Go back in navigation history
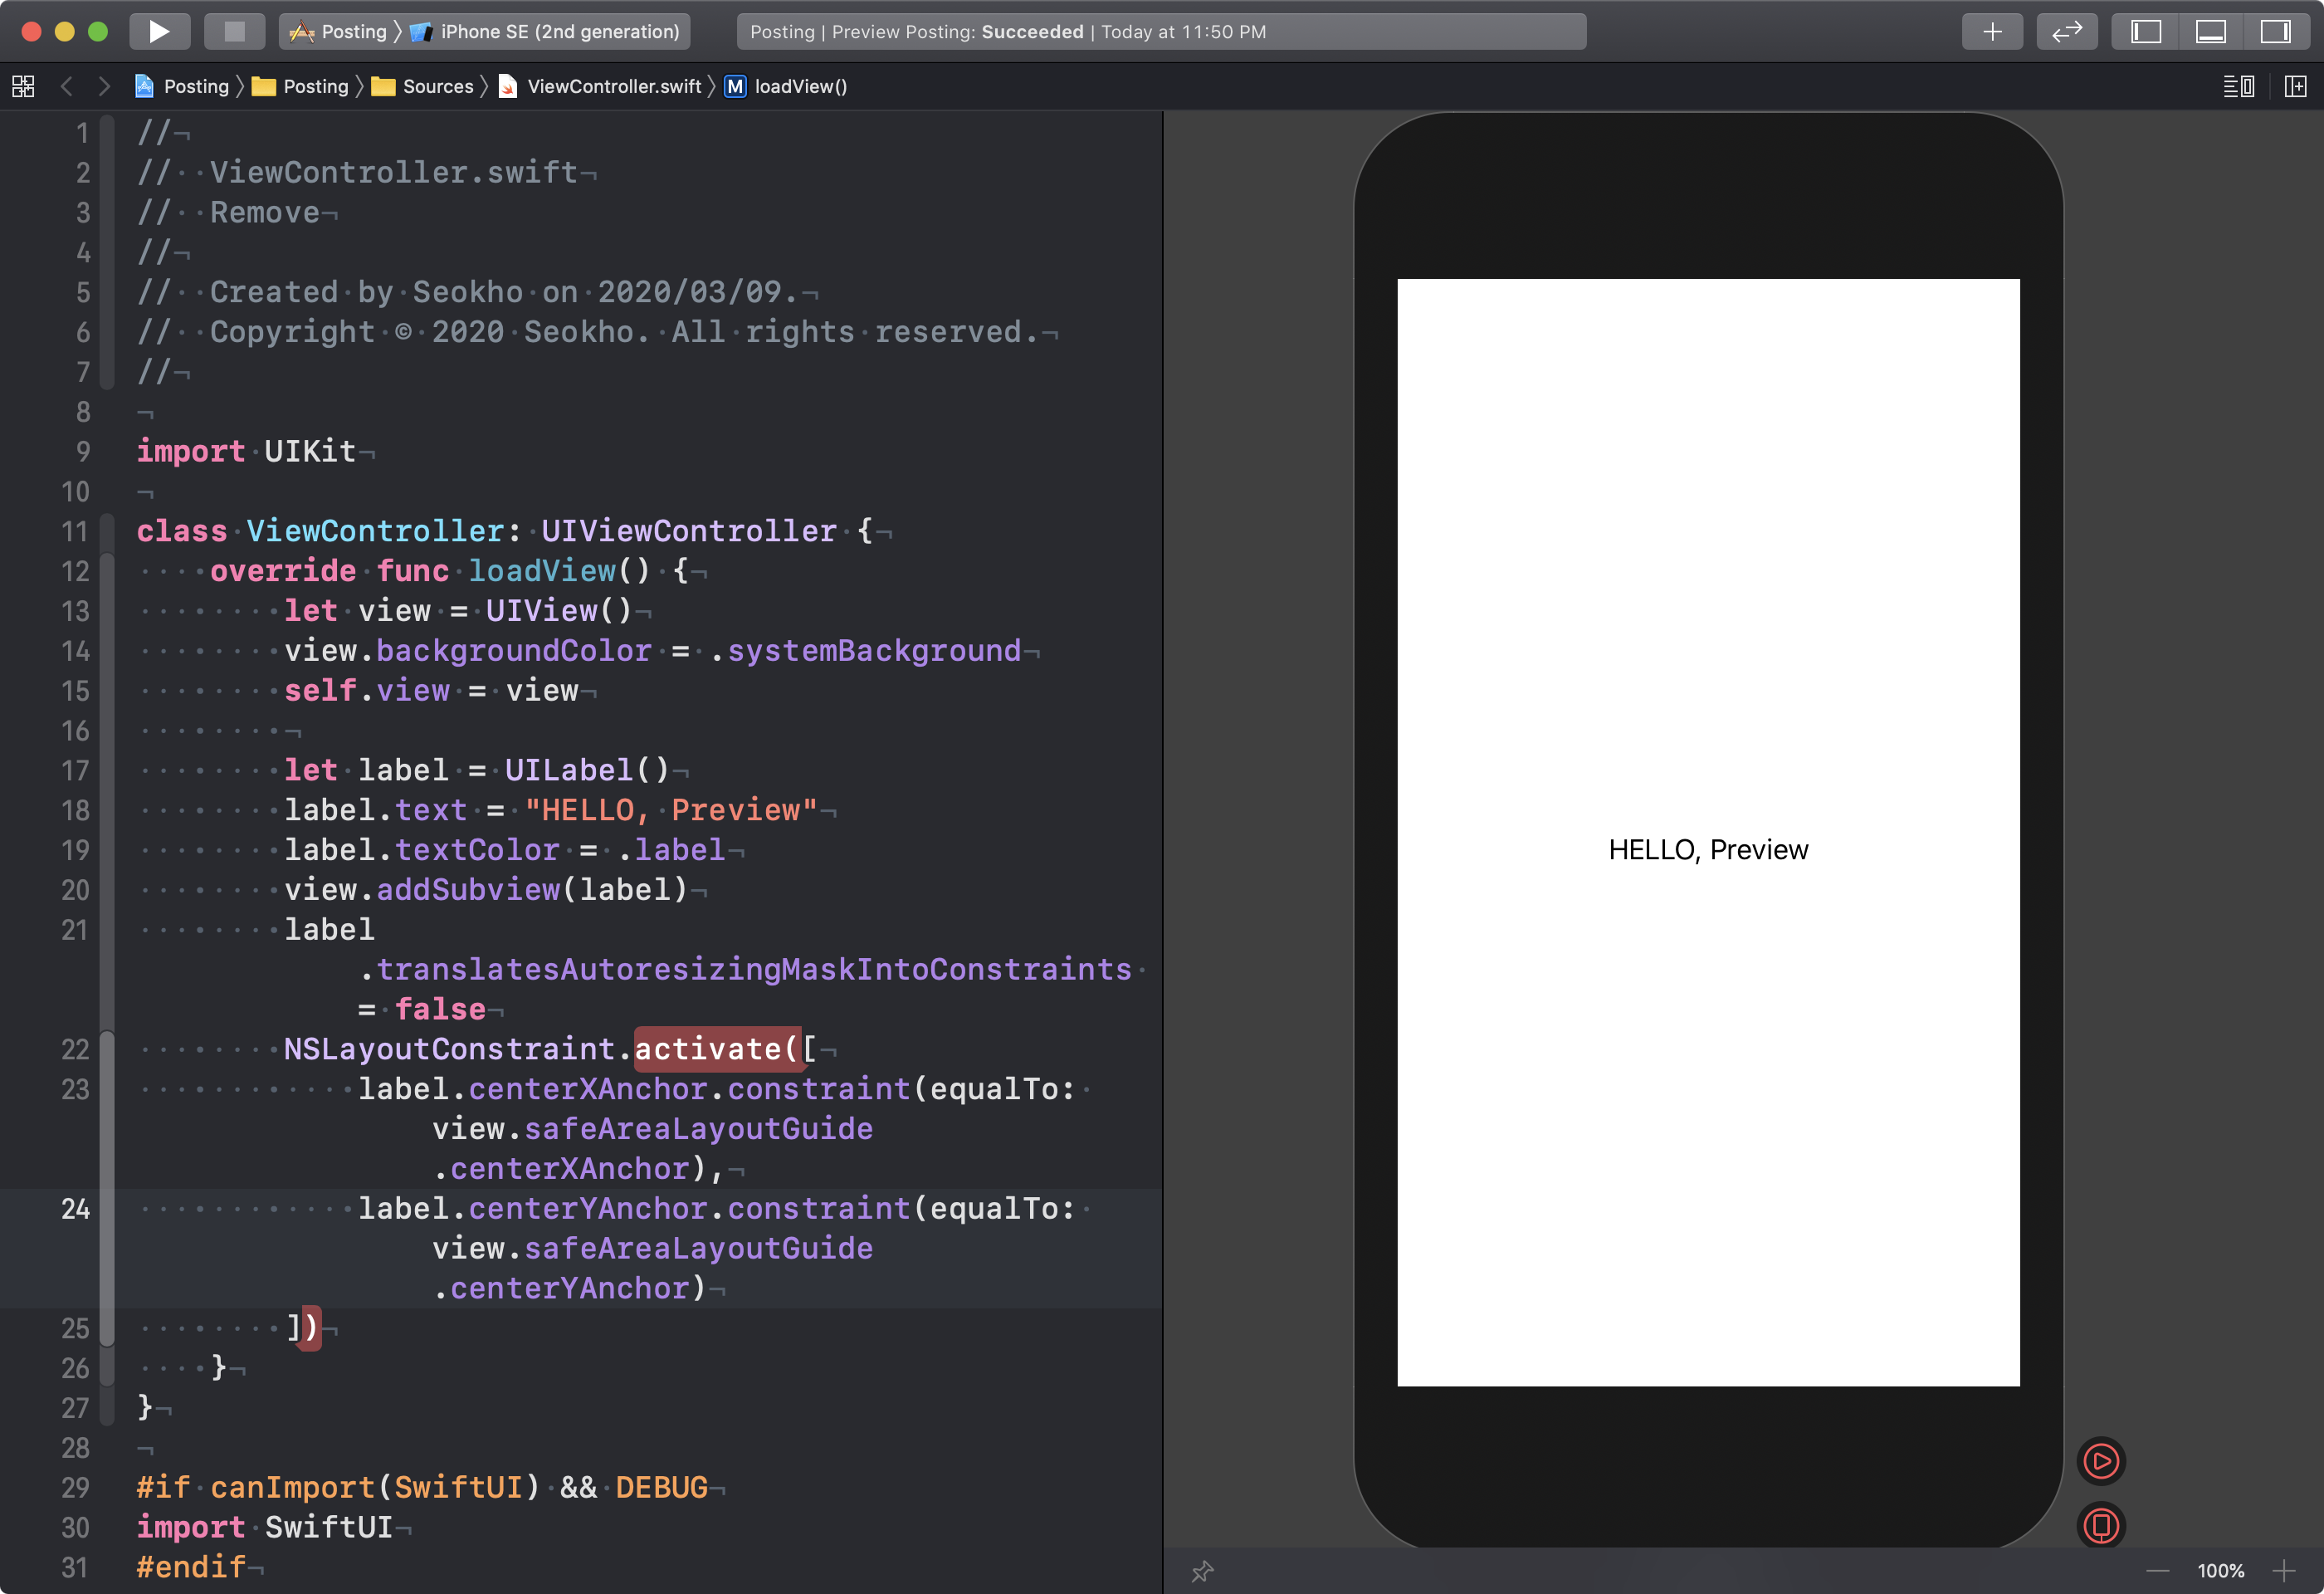This screenshot has height=1594, width=2324. 66,86
